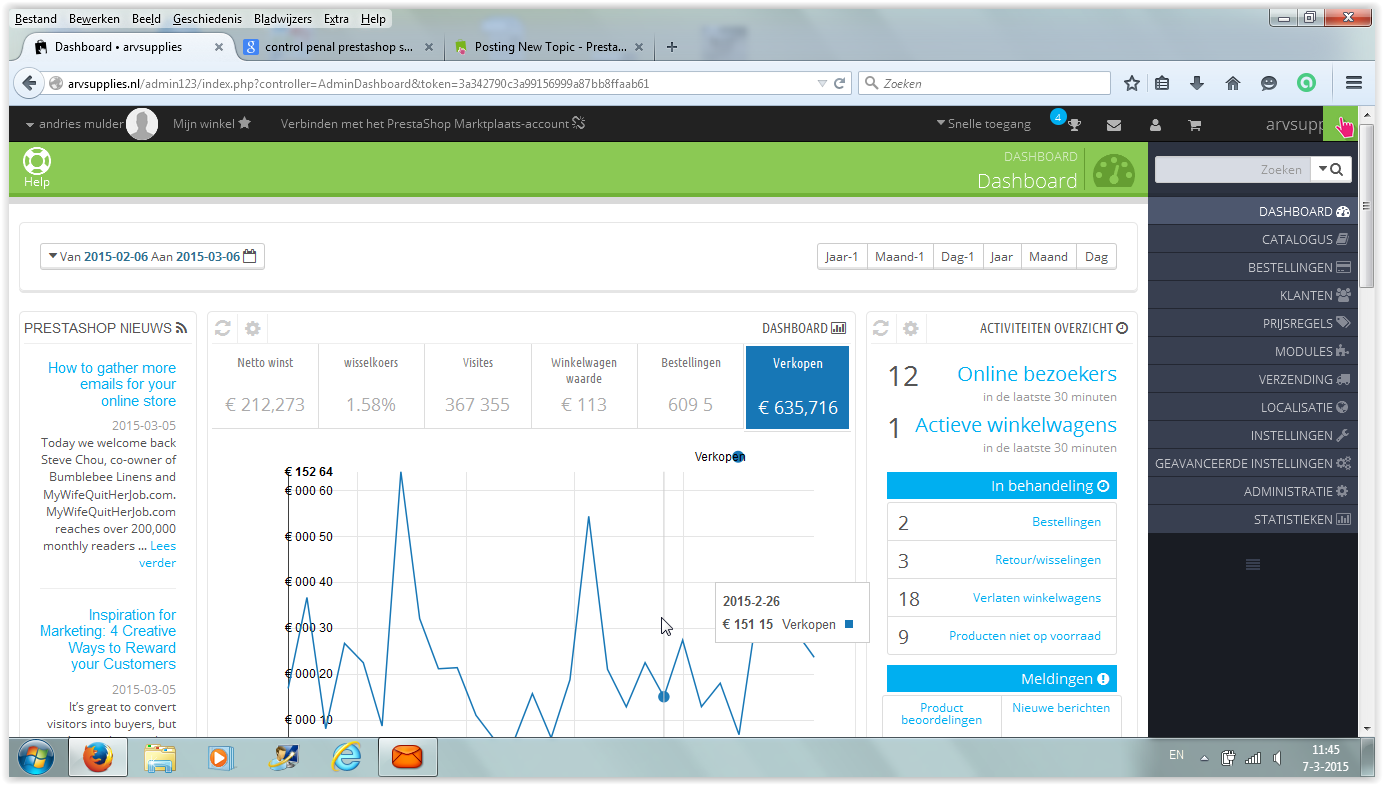Show the Netto winst chart tab
The image size is (1383, 785).
pyautogui.click(x=265, y=386)
